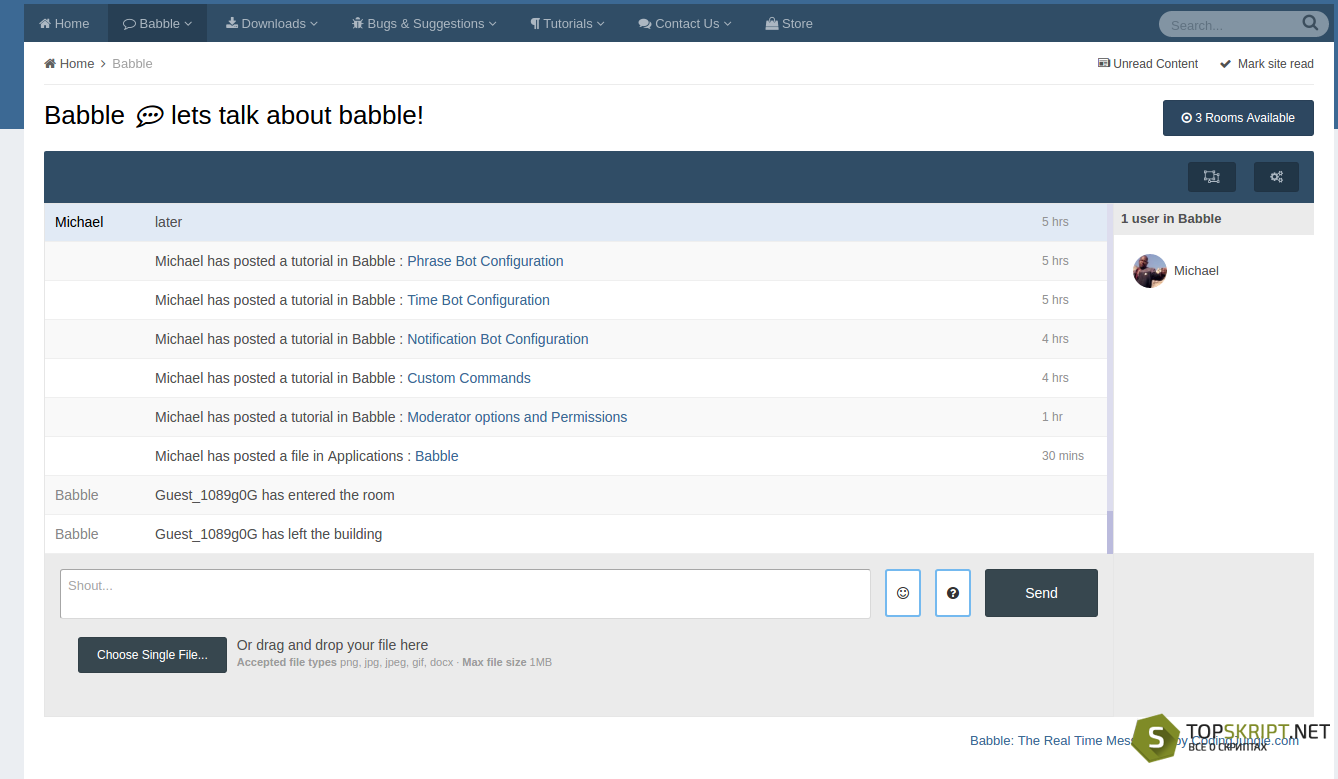The width and height of the screenshot is (1338, 779).
Task: Click the 1 hr timestamp
Action: (1052, 417)
